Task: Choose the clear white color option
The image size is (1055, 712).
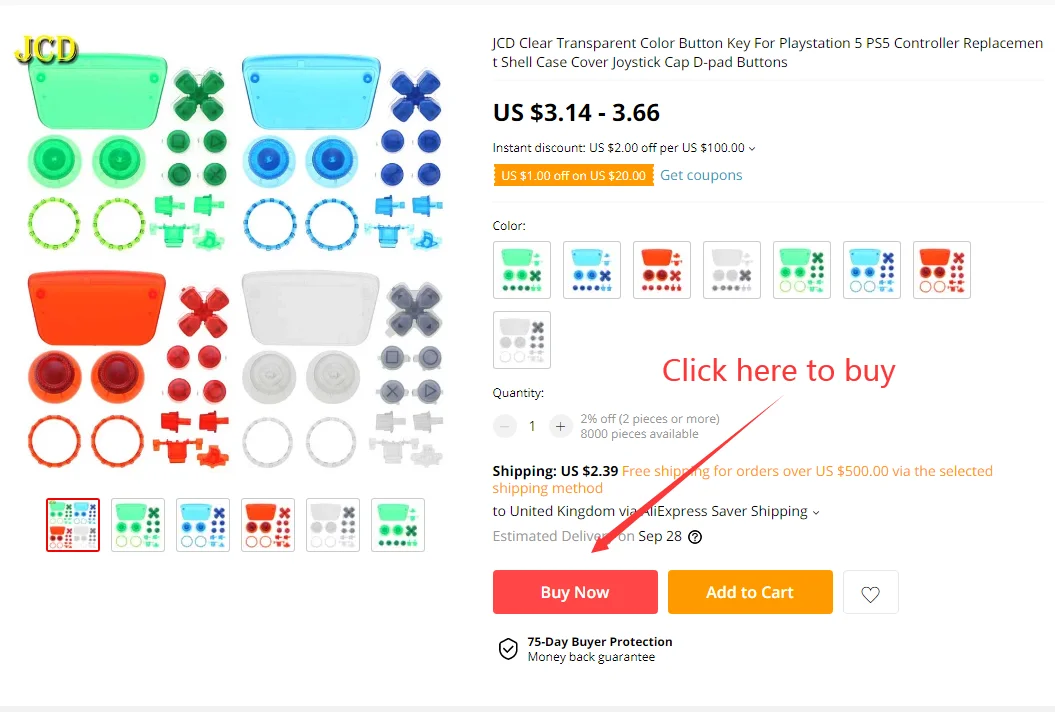Action: click(x=732, y=270)
